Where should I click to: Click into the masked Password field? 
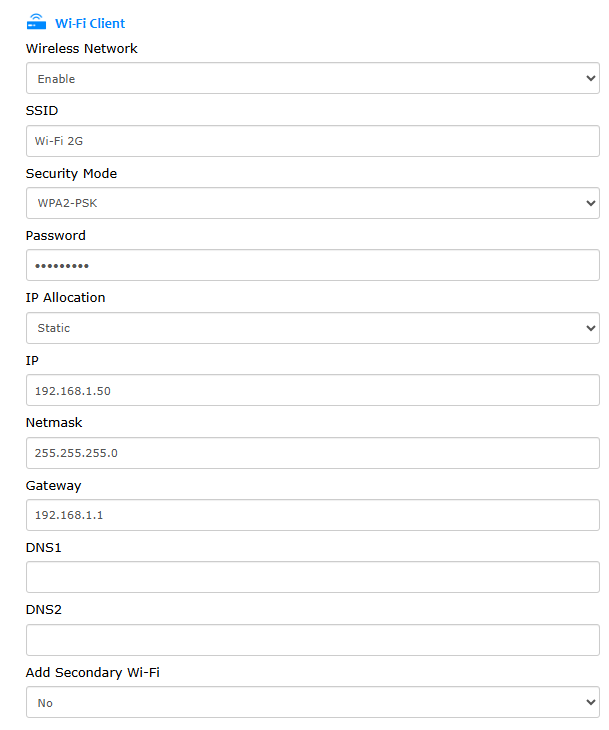point(312,265)
